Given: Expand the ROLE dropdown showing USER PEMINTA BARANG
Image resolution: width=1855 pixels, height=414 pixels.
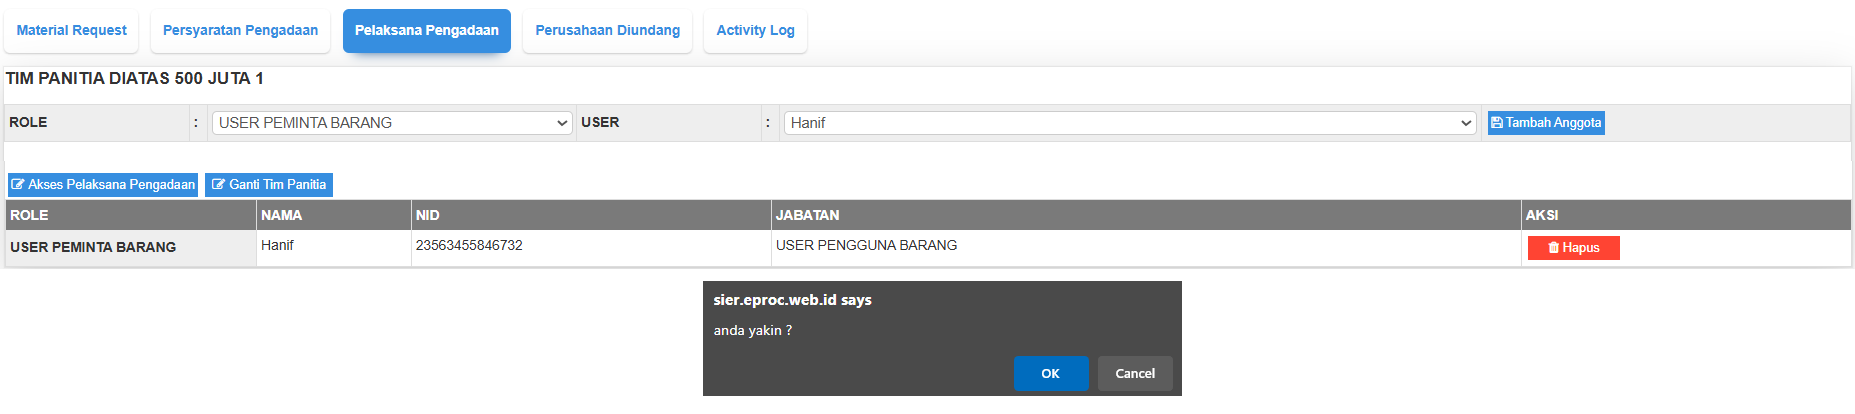Looking at the screenshot, I should click(x=392, y=123).
